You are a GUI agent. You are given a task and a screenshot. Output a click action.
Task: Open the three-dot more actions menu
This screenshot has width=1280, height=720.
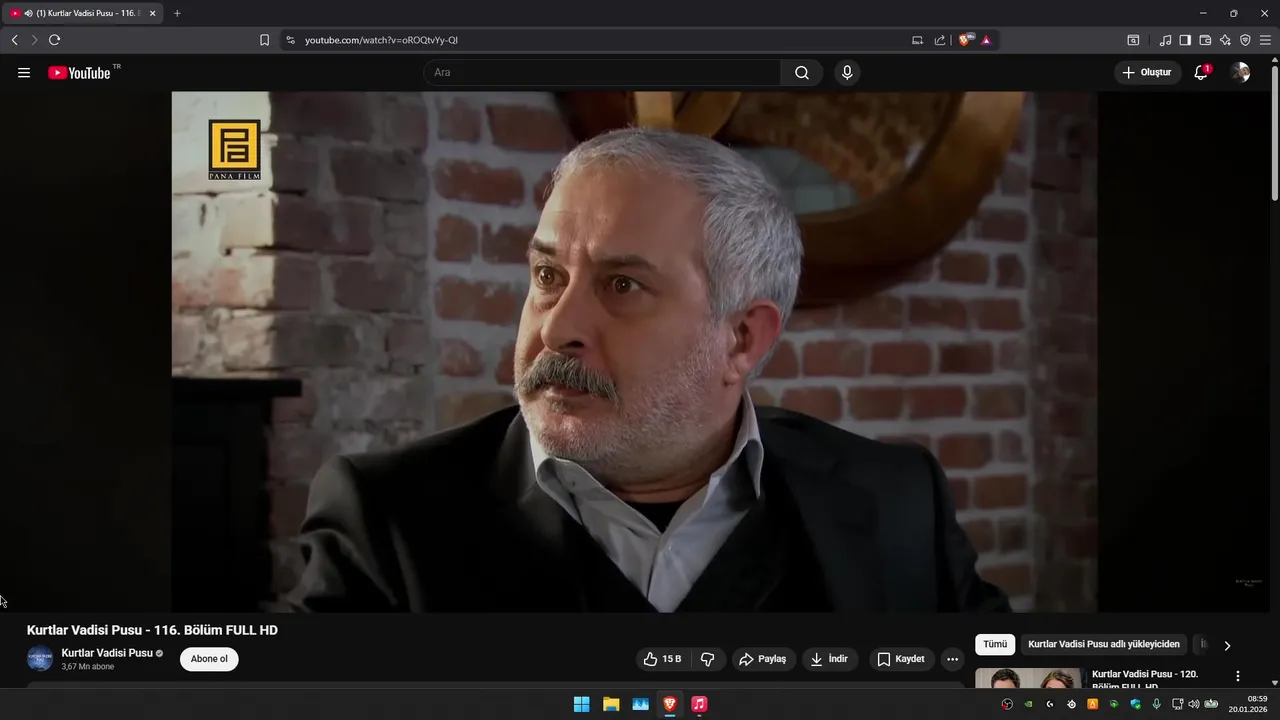tap(952, 659)
